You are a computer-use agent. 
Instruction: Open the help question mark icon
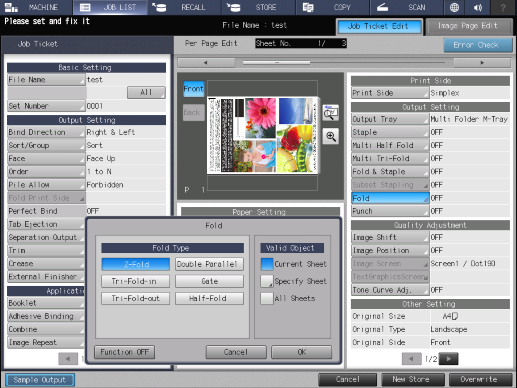pyautogui.click(x=503, y=7)
